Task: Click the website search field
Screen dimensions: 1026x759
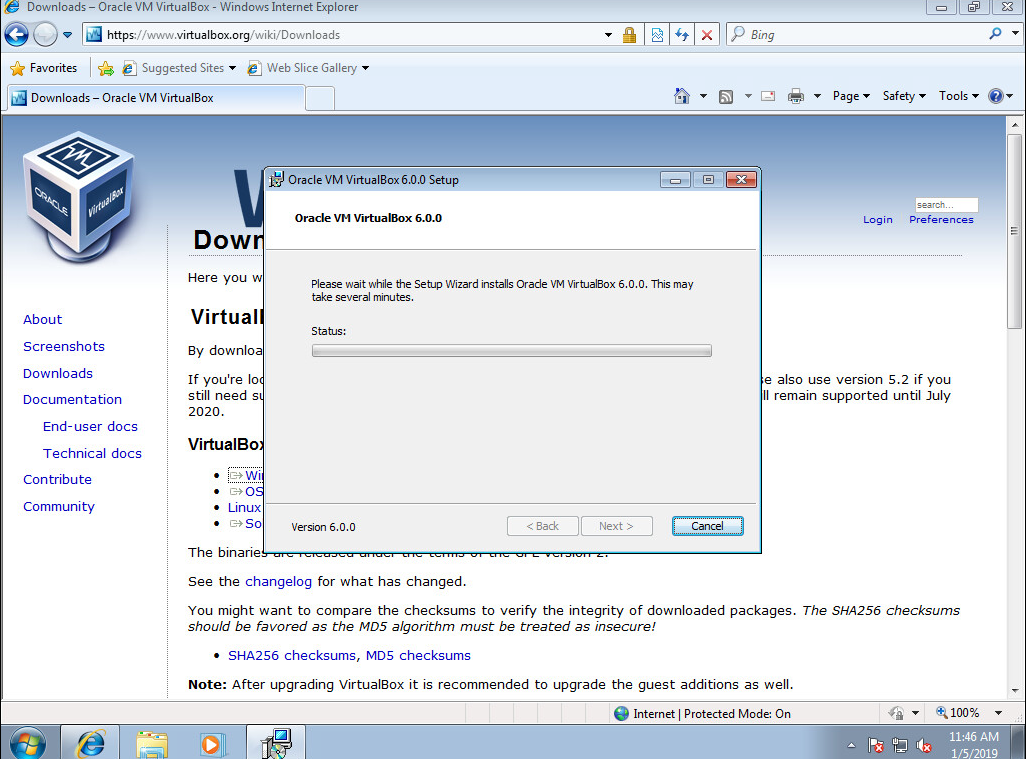Action: point(946,205)
